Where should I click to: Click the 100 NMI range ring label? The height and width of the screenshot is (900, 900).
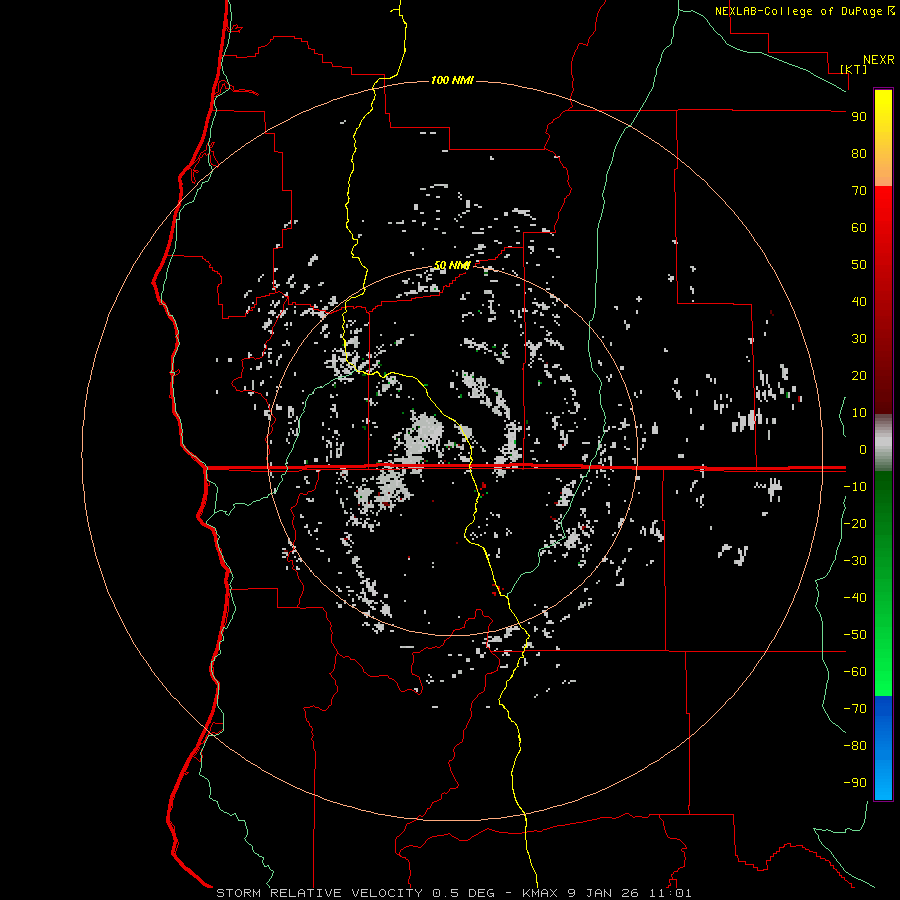click(x=452, y=80)
